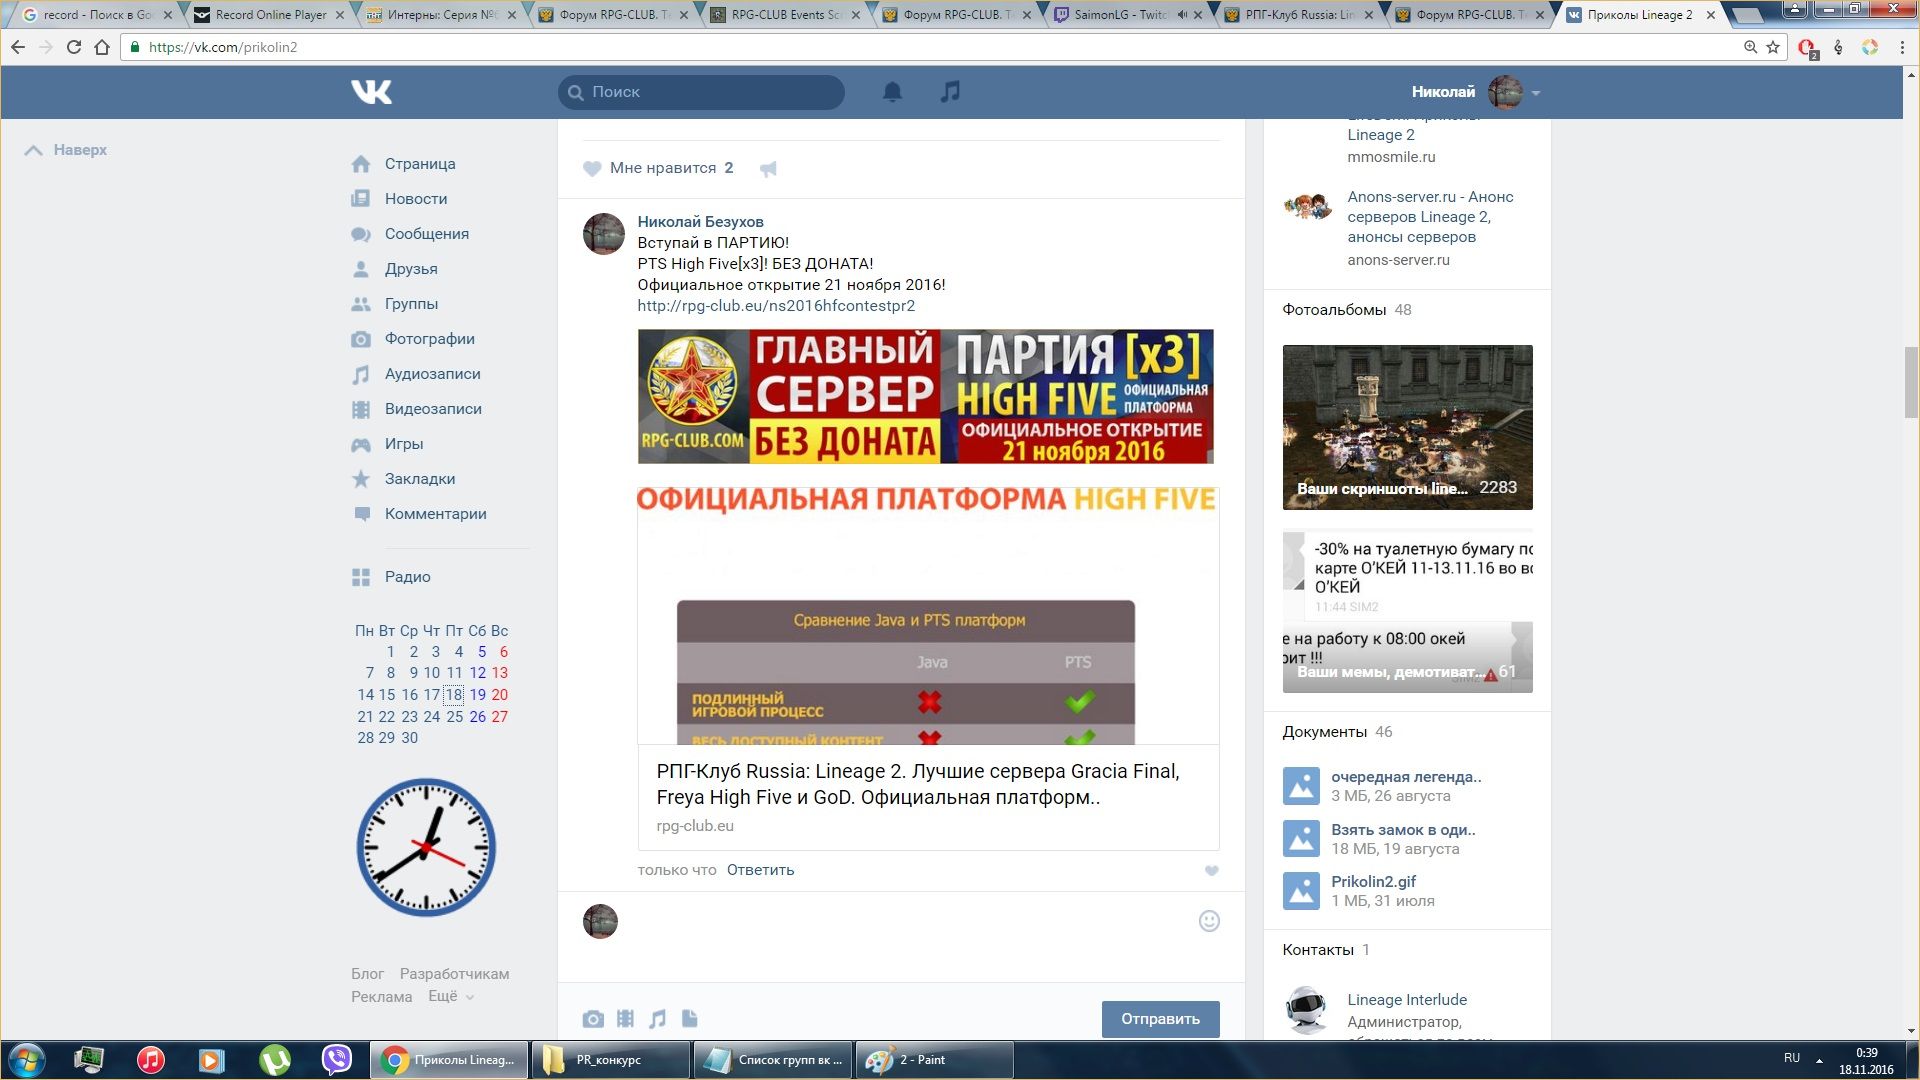Open rpg-club.eu ns2016hfcontestpr2 link

coord(776,306)
